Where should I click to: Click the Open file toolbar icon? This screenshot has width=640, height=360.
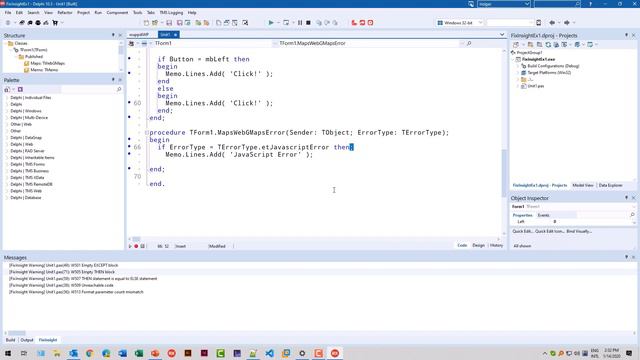coord(155,23)
